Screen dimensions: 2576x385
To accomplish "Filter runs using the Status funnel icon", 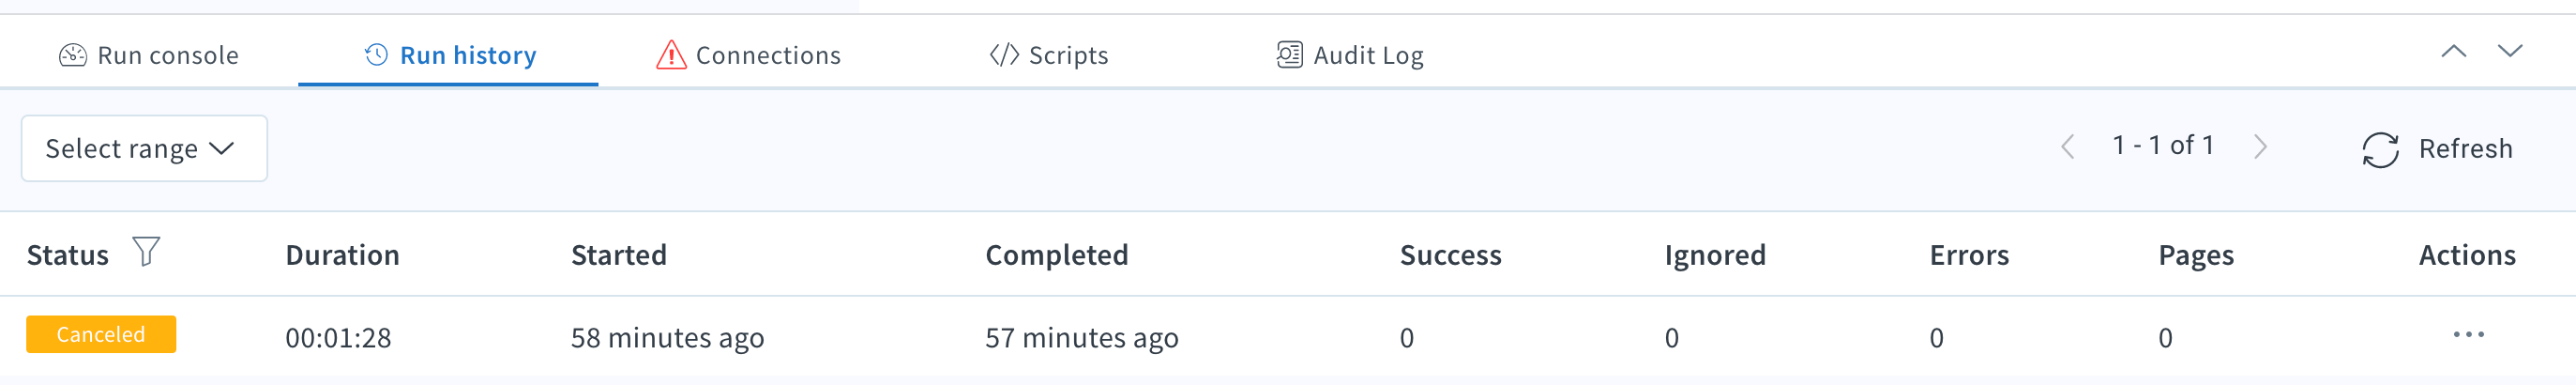I will click(146, 251).
